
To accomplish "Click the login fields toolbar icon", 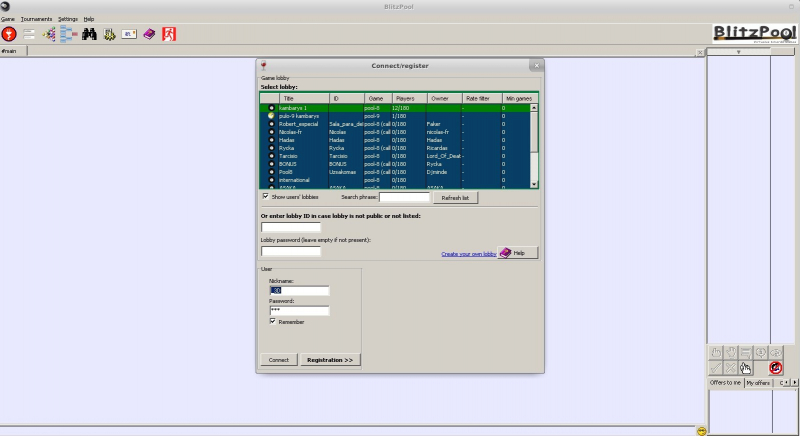I will (29, 34).
